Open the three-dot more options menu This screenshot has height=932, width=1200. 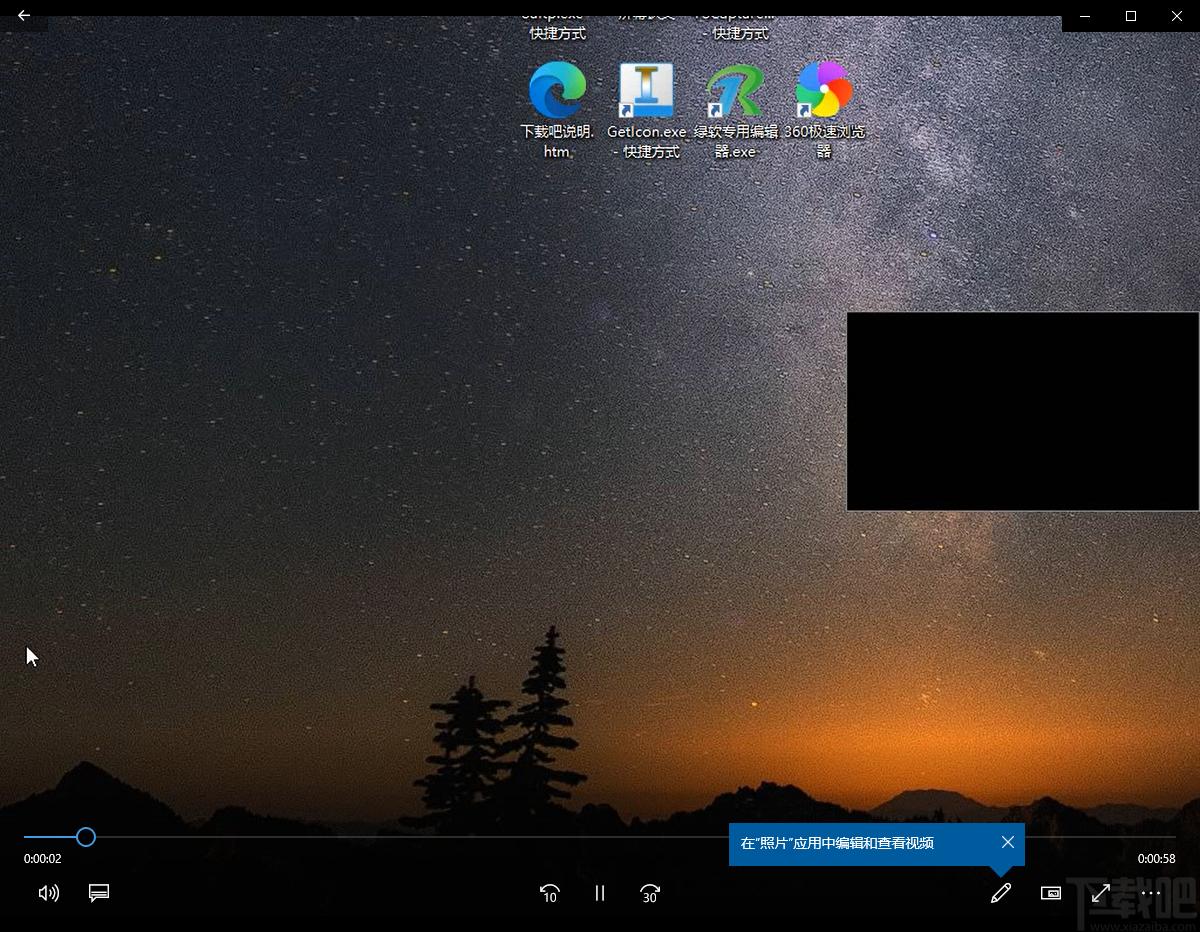[1151, 893]
